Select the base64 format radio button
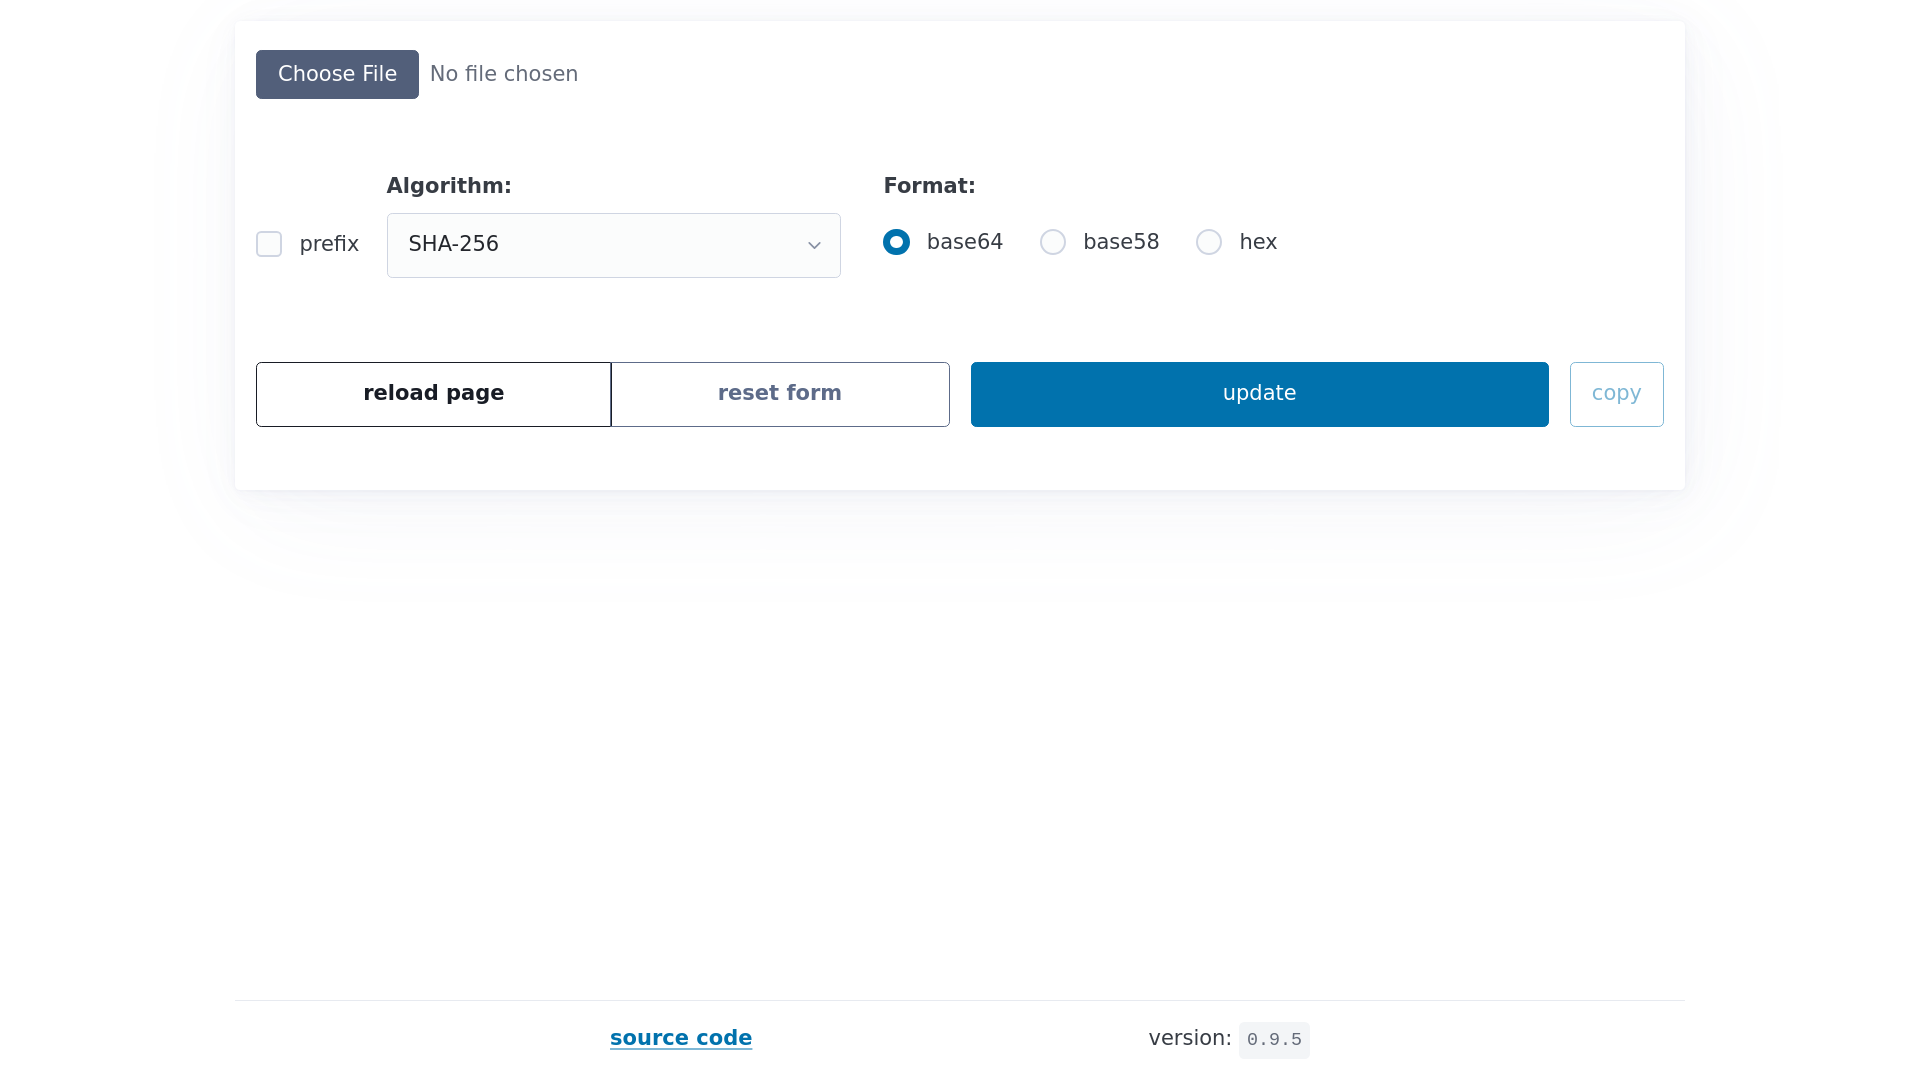 [x=896, y=242]
